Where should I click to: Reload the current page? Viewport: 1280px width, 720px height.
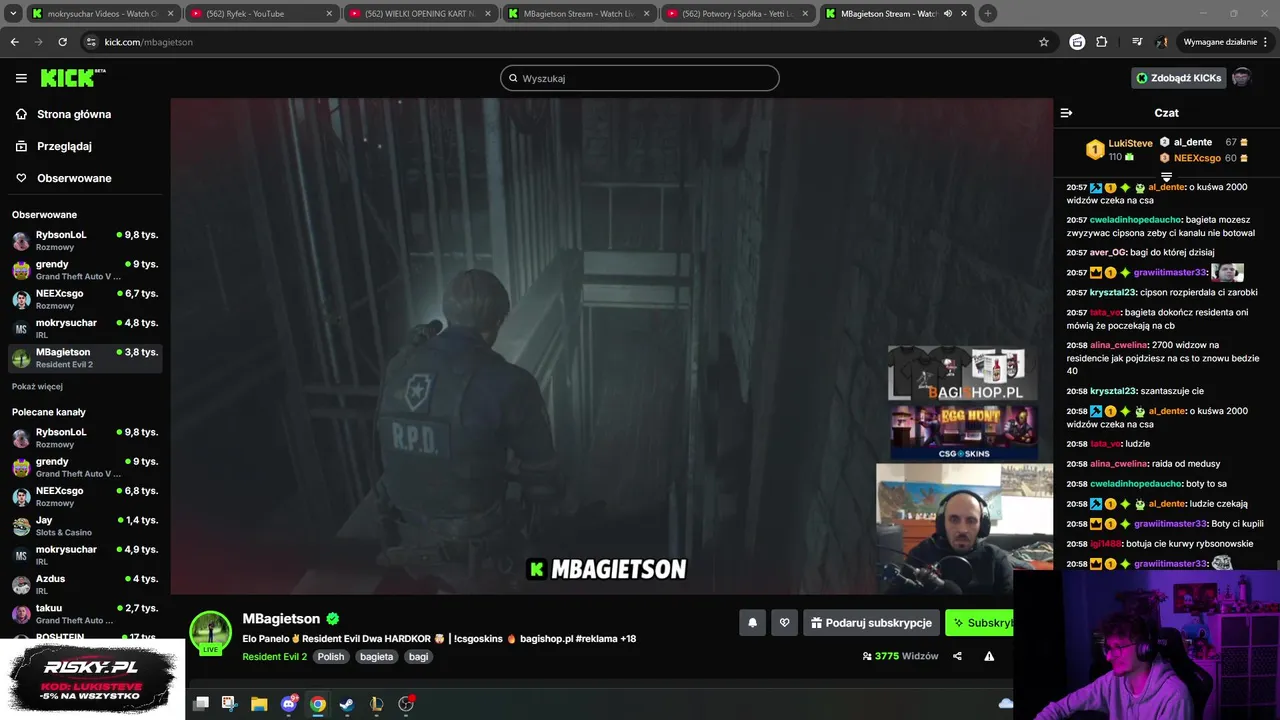point(62,42)
